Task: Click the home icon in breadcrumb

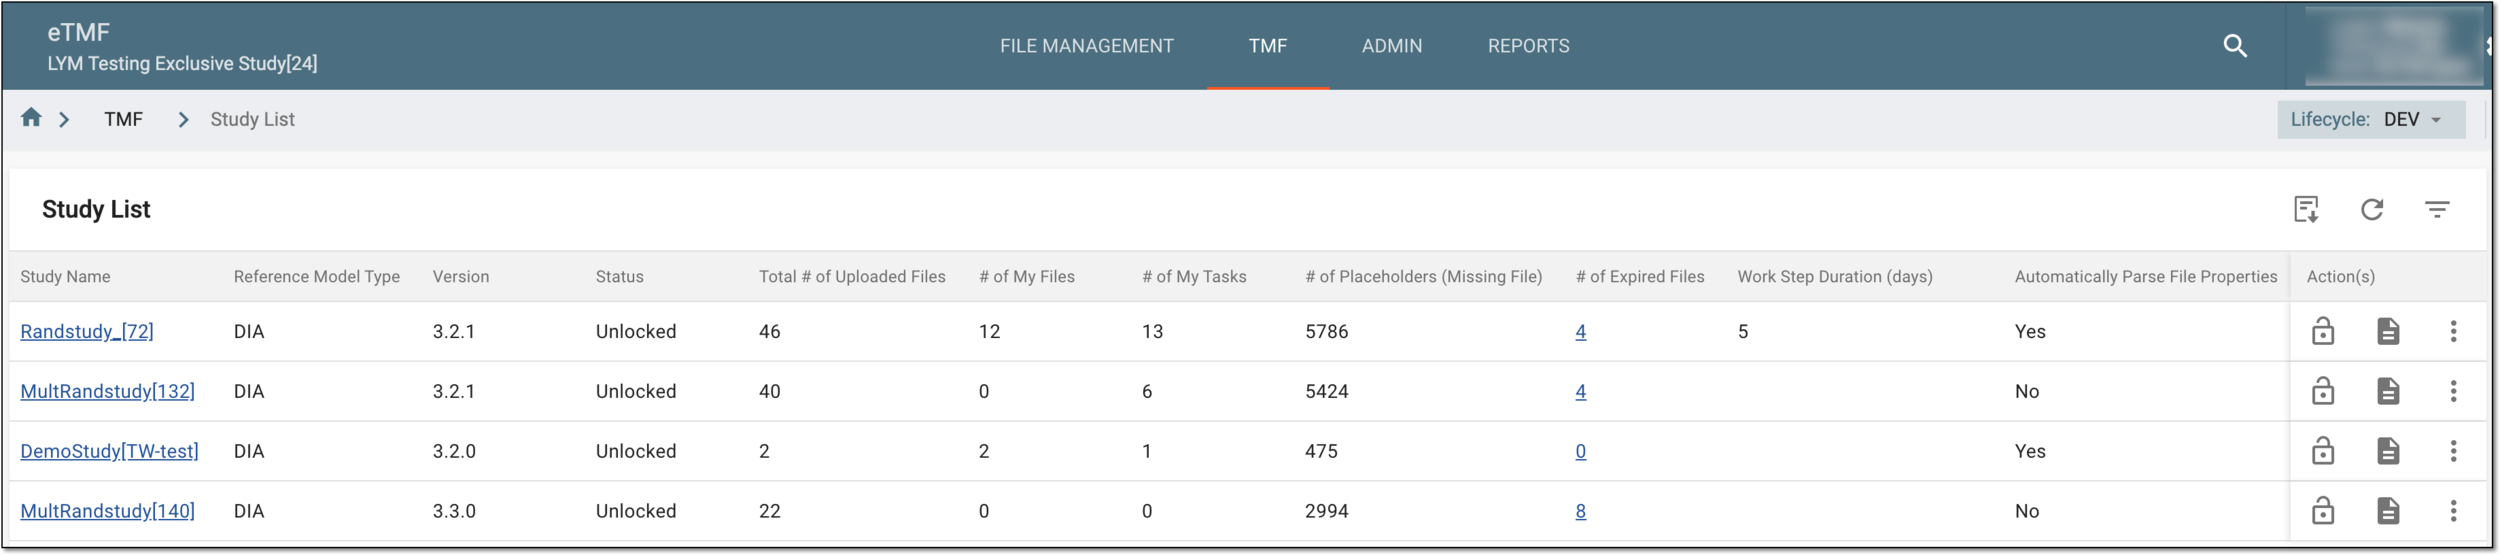Action: (x=31, y=118)
